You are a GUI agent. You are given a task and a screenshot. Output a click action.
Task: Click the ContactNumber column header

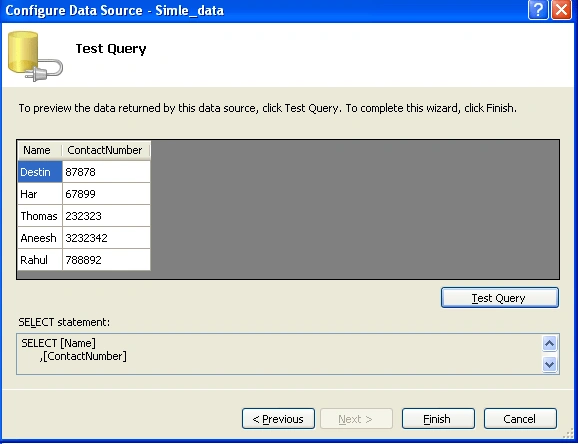coord(106,150)
